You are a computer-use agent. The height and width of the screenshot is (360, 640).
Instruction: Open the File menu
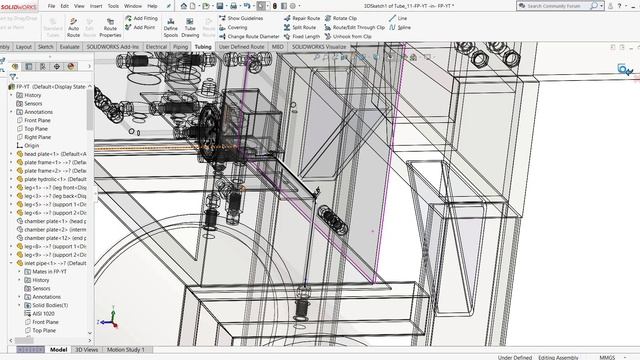tap(51, 6)
